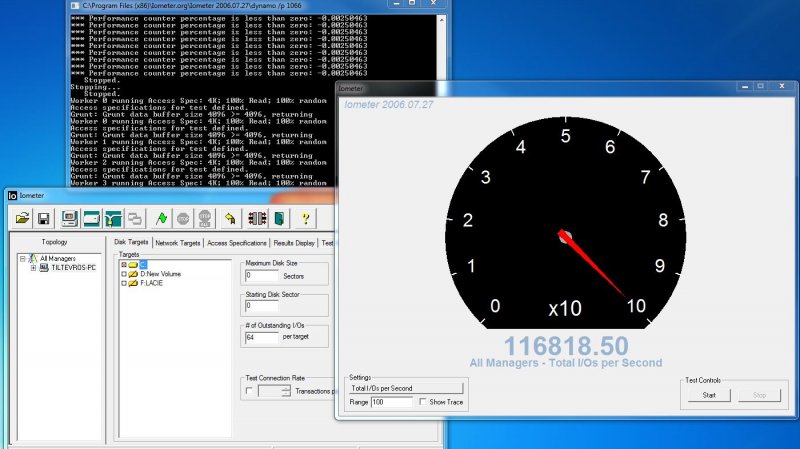Screen dimensions: 800x449
Task: Switch to the Network Targets tab
Action: [x=178, y=243]
